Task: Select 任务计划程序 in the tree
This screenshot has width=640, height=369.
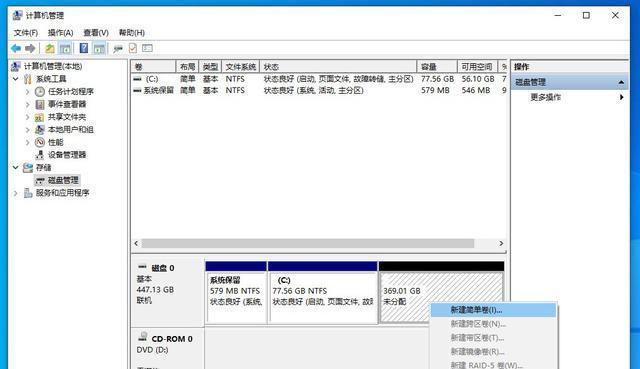Action: pyautogui.click(x=71, y=91)
